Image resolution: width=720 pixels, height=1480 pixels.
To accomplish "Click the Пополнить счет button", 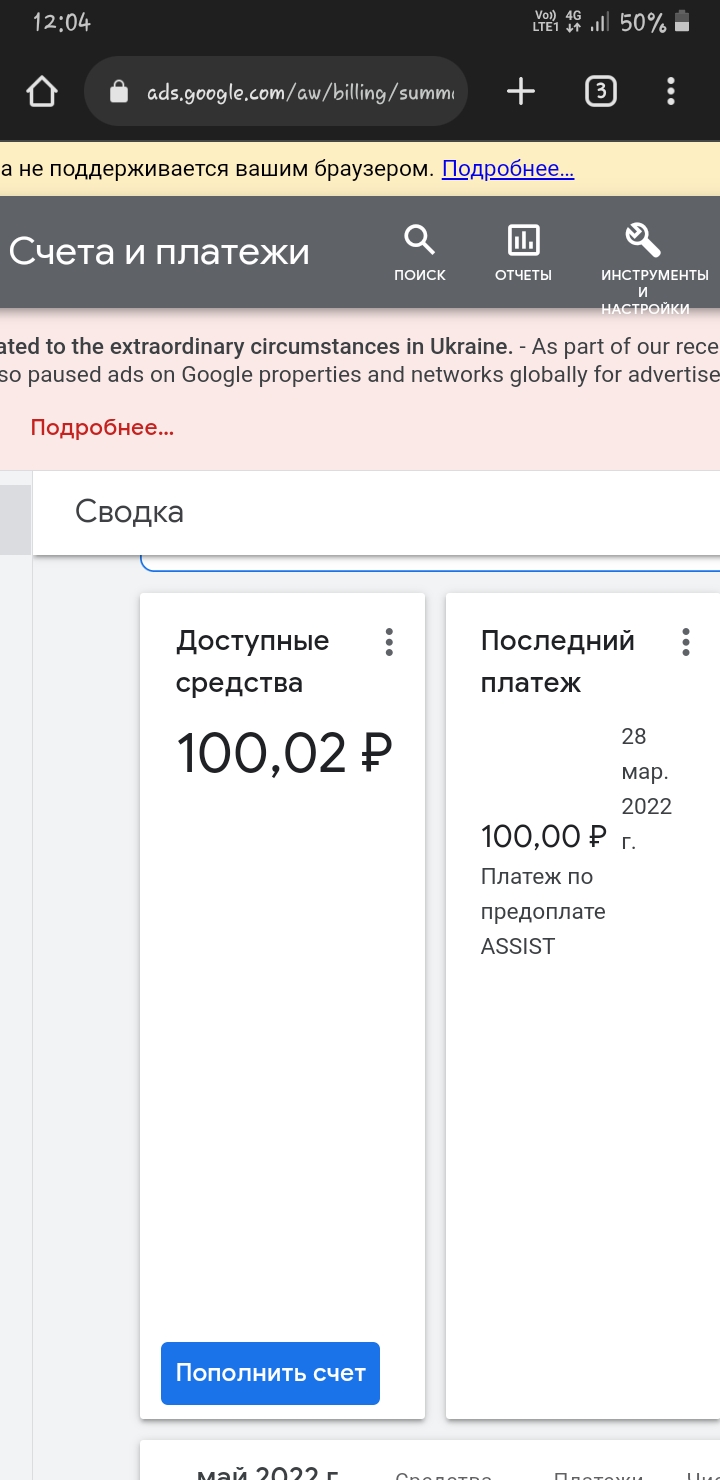I will pos(270,1373).
